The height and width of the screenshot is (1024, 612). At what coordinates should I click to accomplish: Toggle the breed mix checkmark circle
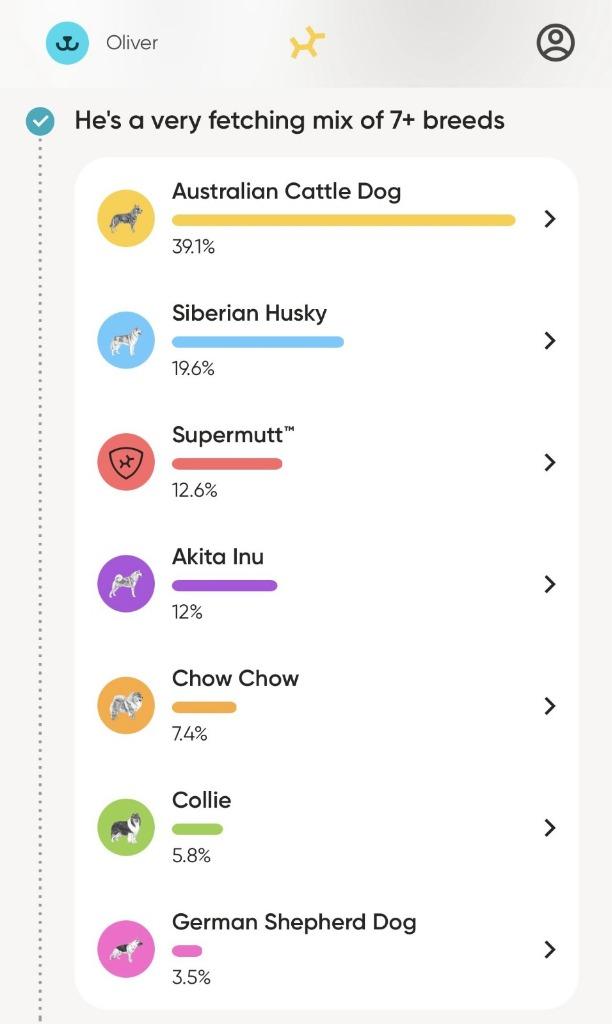[41, 122]
